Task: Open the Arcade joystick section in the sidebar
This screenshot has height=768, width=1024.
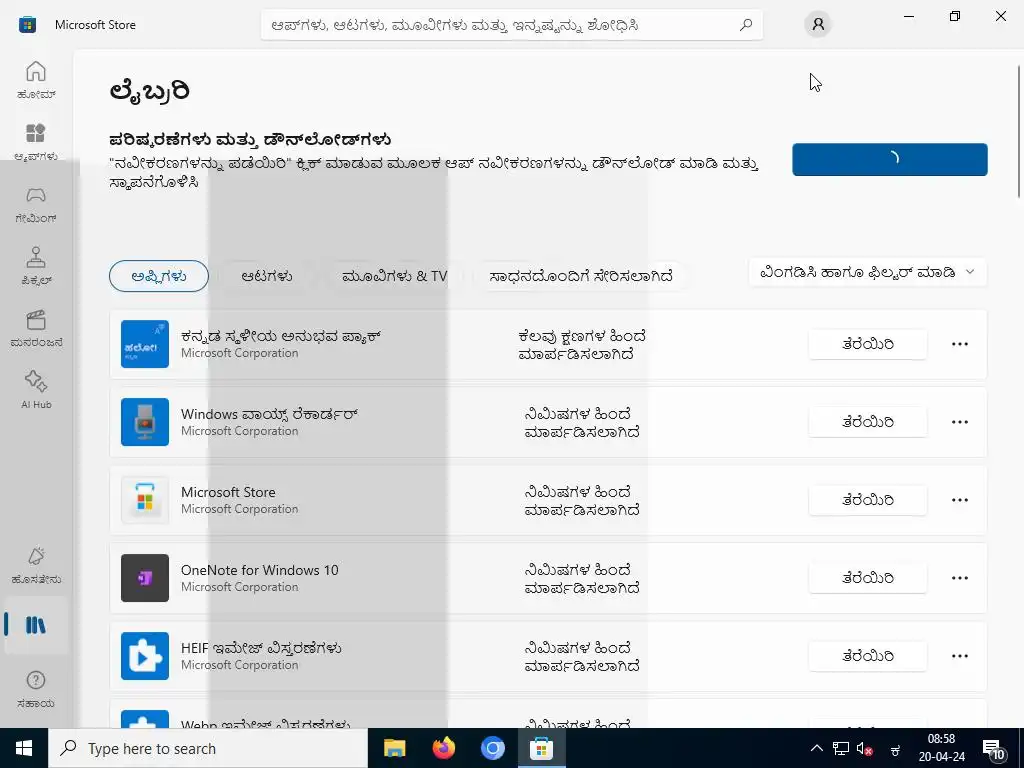Action: pos(36,266)
